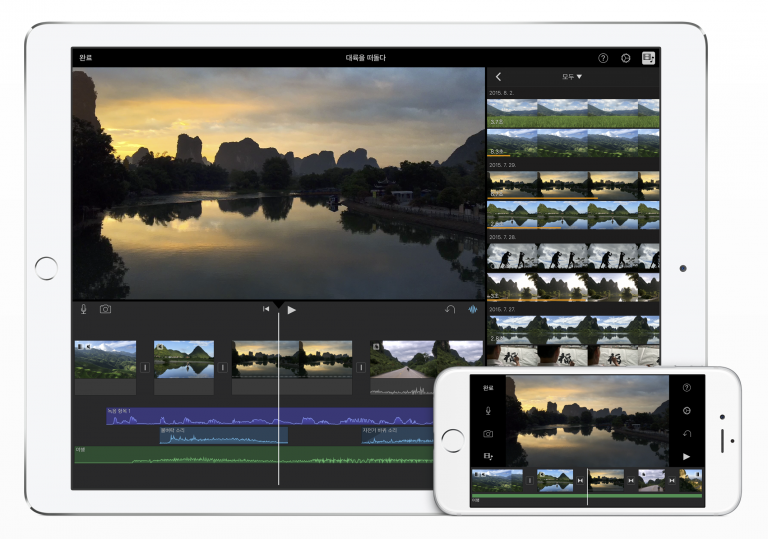This screenshot has width=768, height=539.
Task: Edit transition before sunset clip on iPhone
Action: pos(580,481)
